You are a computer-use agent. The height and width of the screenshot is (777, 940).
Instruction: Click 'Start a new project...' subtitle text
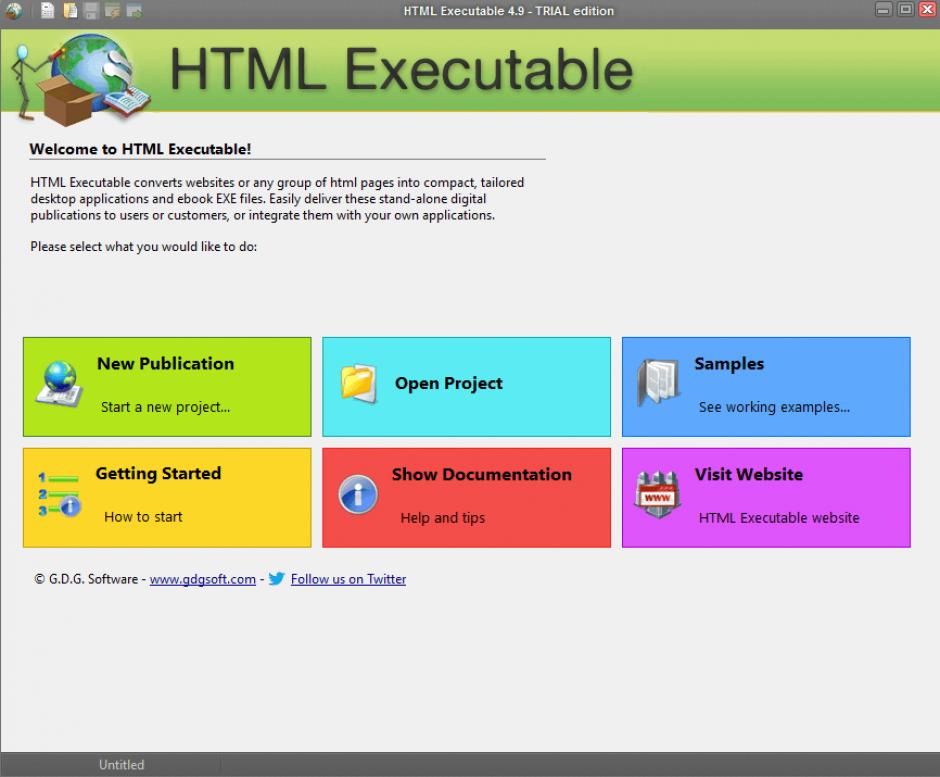click(x=165, y=407)
